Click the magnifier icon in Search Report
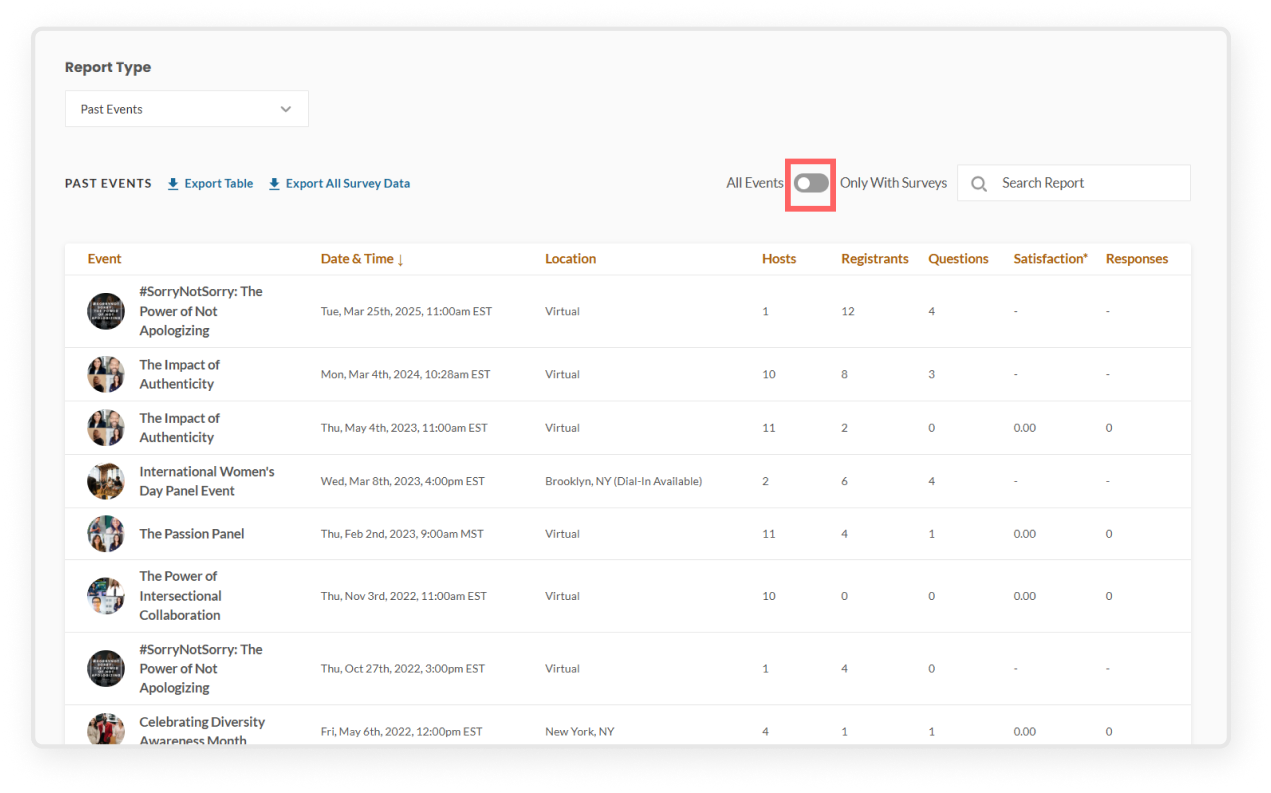The width and height of the screenshot is (1271, 793). [x=979, y=184]
